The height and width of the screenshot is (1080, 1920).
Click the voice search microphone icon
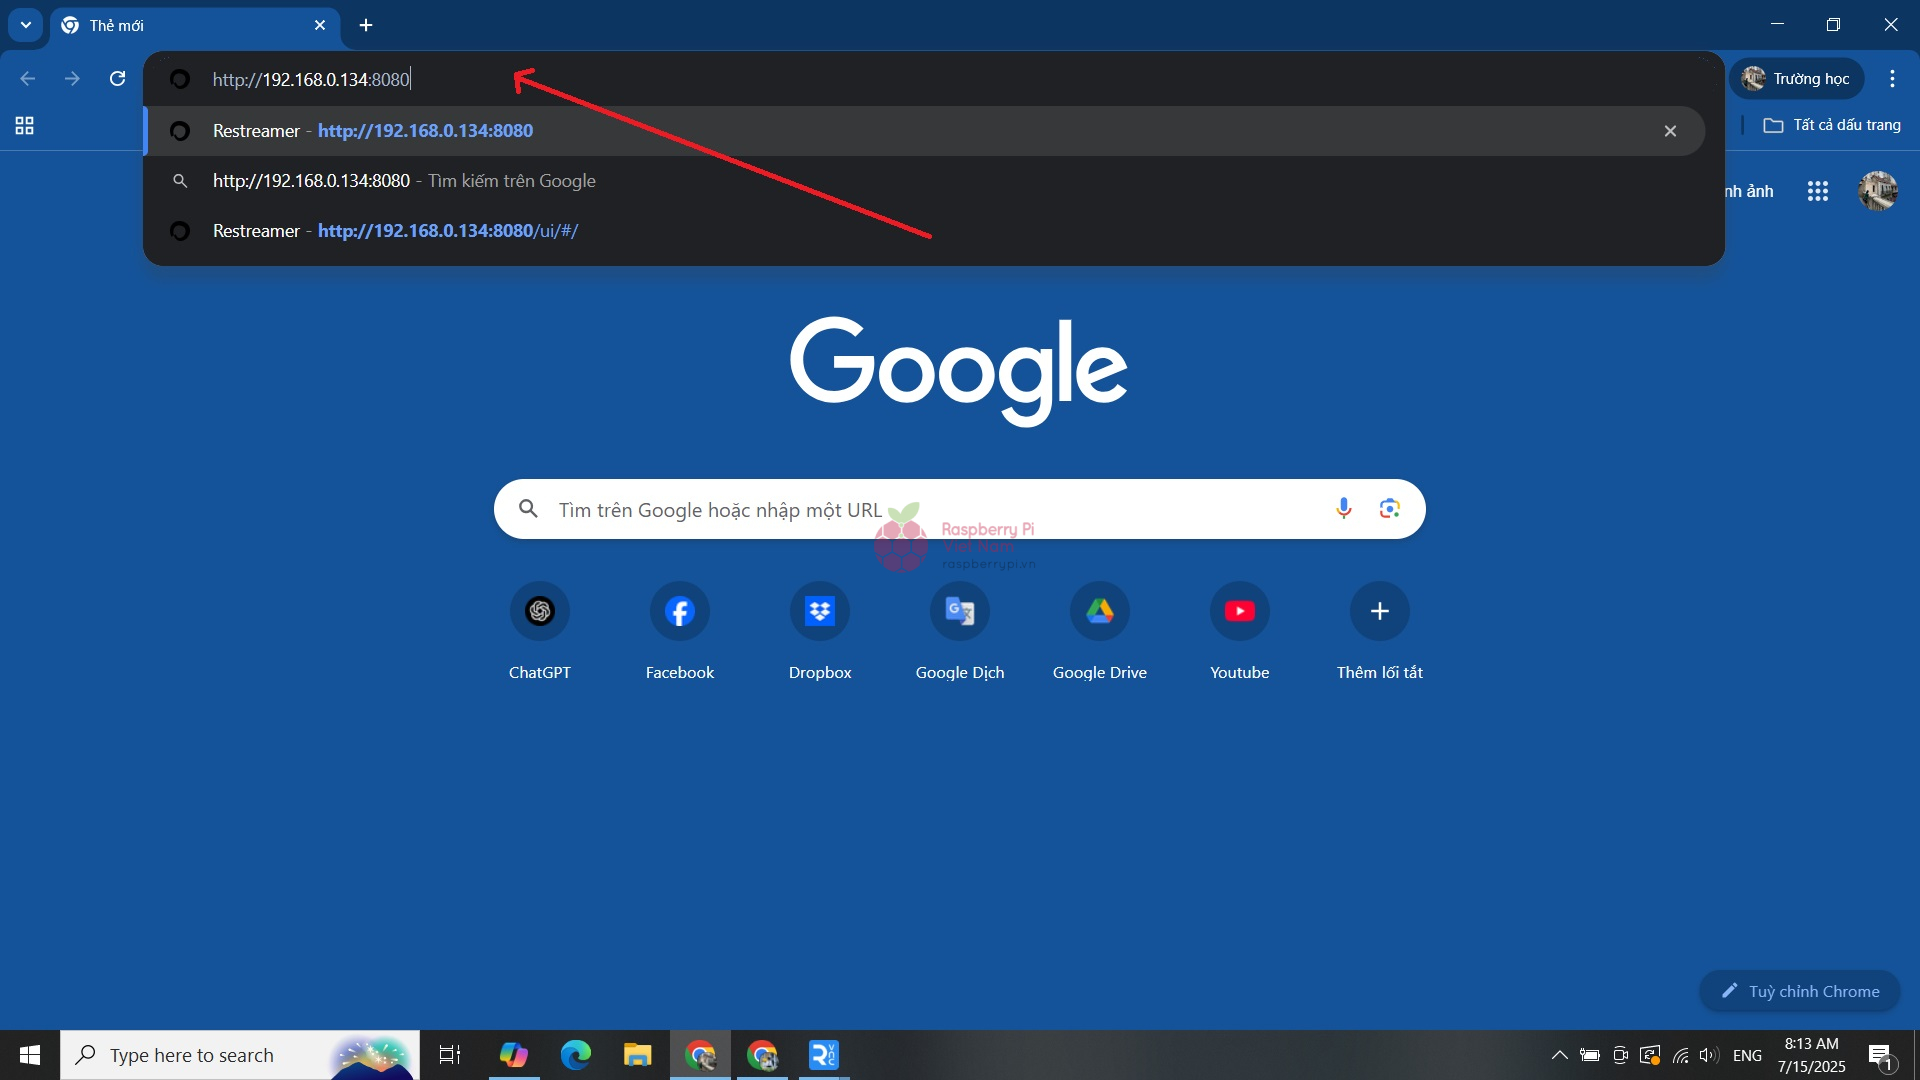1343,509
